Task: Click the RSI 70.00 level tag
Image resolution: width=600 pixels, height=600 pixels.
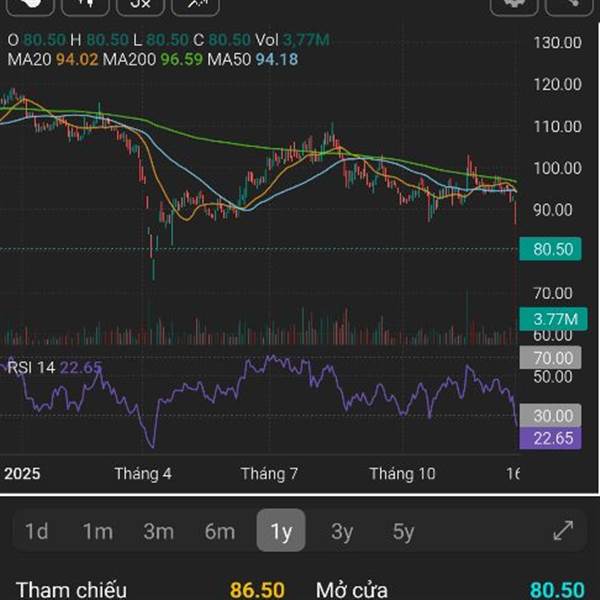Action: [550, 358]
